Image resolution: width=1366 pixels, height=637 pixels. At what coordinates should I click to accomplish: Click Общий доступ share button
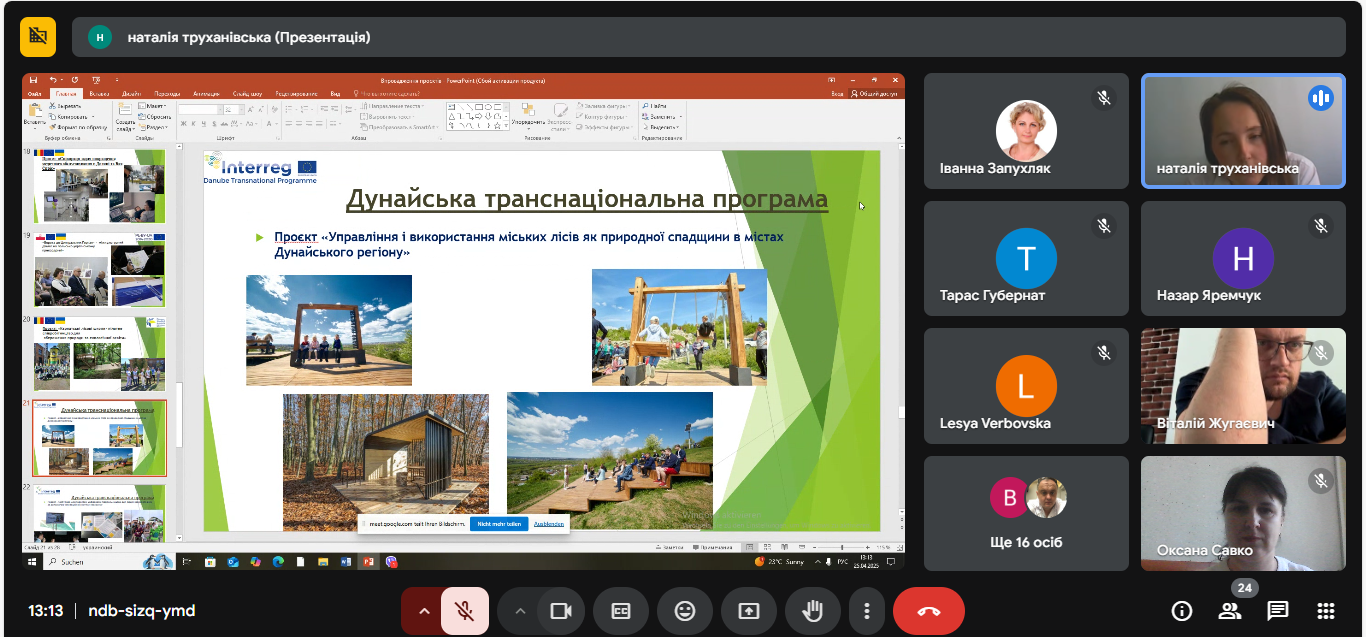[876, 94]
